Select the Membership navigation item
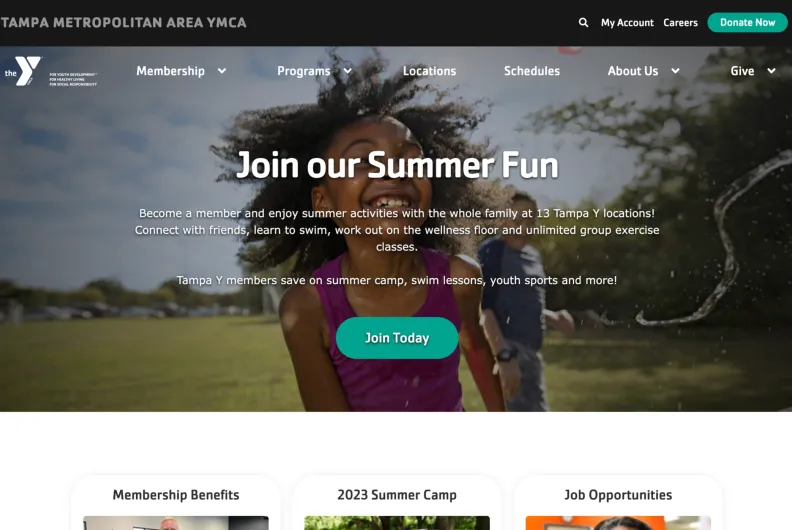Image resolution: width=792 pixels, height=530 pixels. pyautogui.click(x=170, y=71)
